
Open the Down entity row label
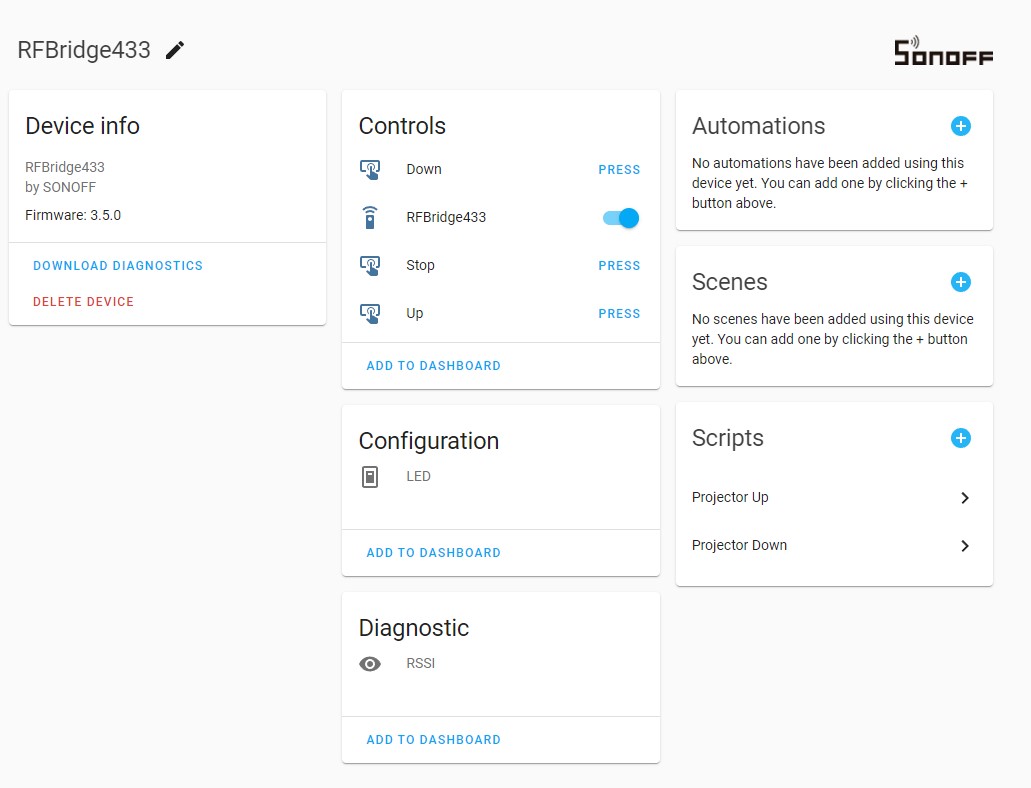424,169
